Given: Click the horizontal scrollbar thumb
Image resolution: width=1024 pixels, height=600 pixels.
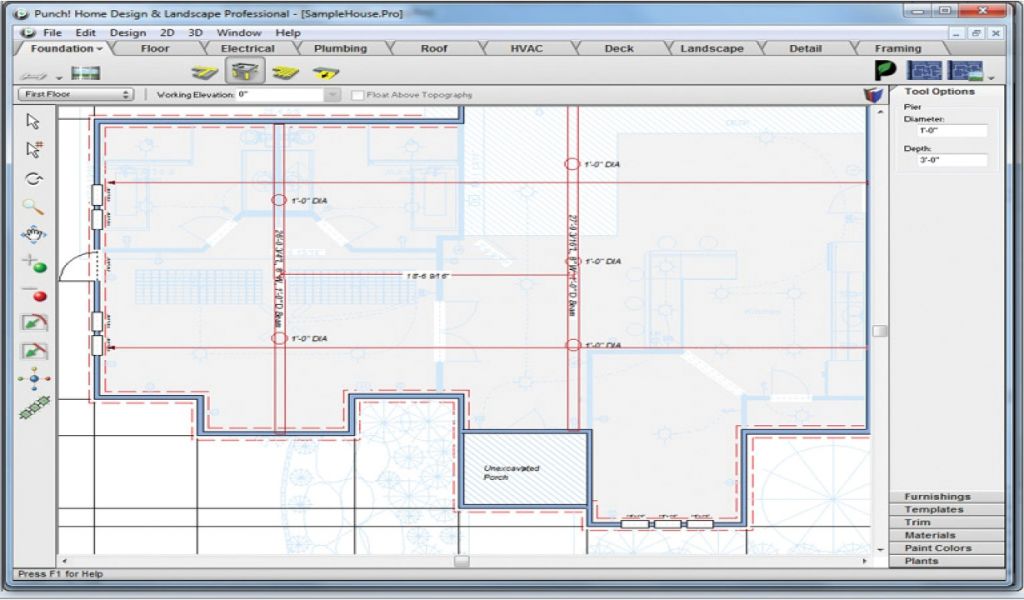Looking at the screenshot, I should tap(461, 561).
